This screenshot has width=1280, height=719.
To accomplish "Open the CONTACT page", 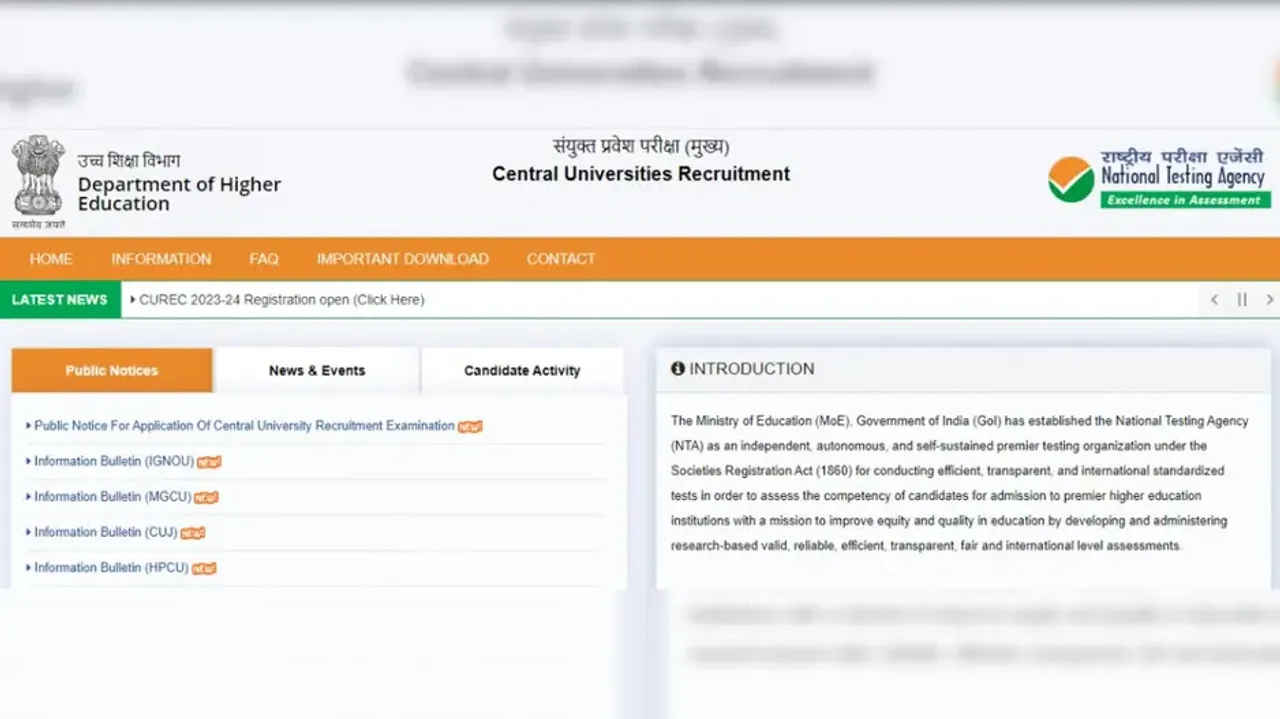I will coord(561,259).
